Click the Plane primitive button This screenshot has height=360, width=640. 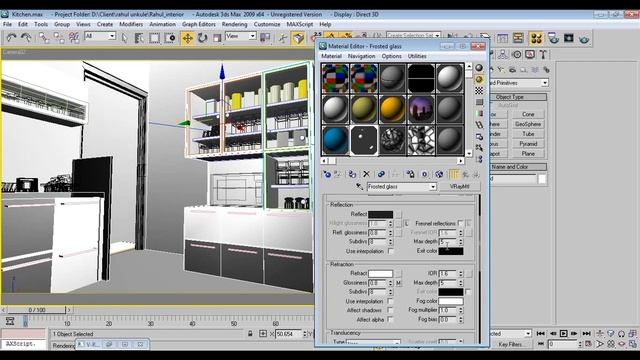pyautogui.click(x=528, y=153)
